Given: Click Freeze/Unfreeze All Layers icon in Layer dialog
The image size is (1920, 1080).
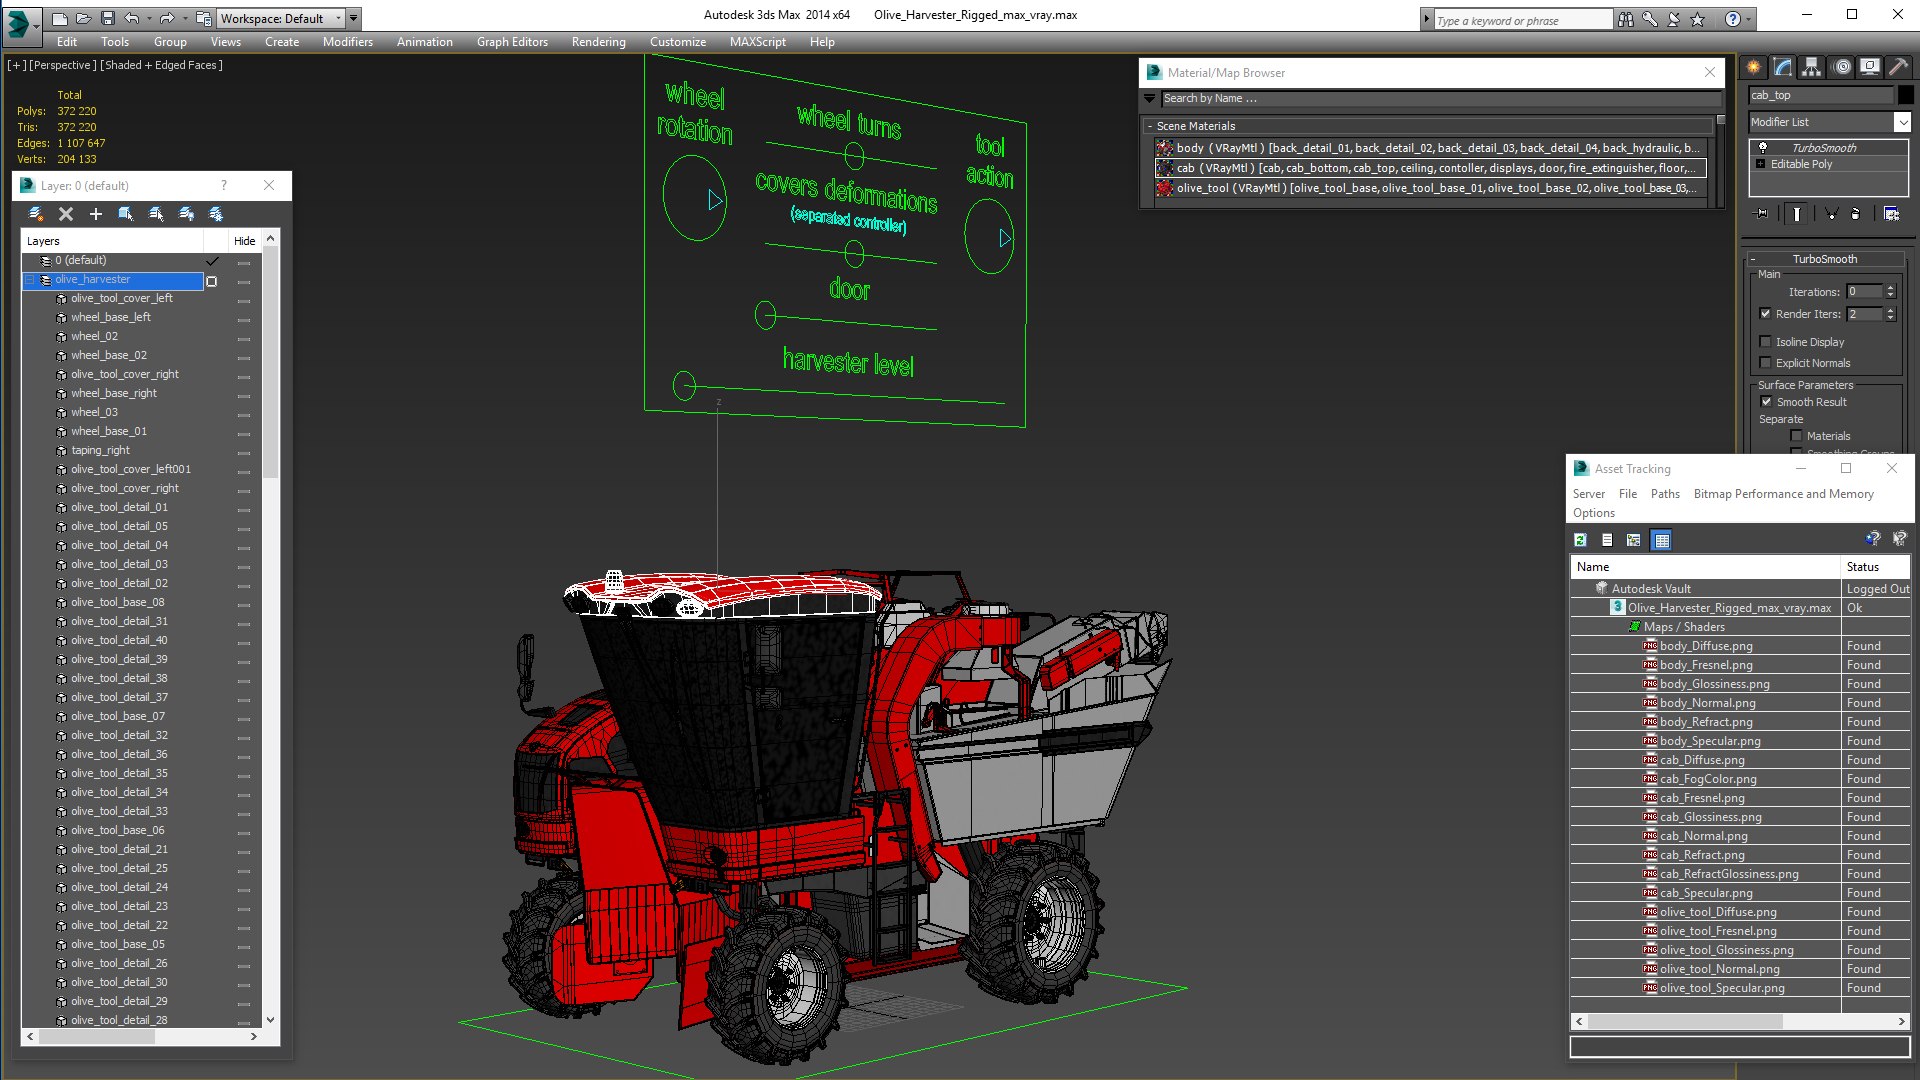Looking at the screenshot, I should point(216,214).
